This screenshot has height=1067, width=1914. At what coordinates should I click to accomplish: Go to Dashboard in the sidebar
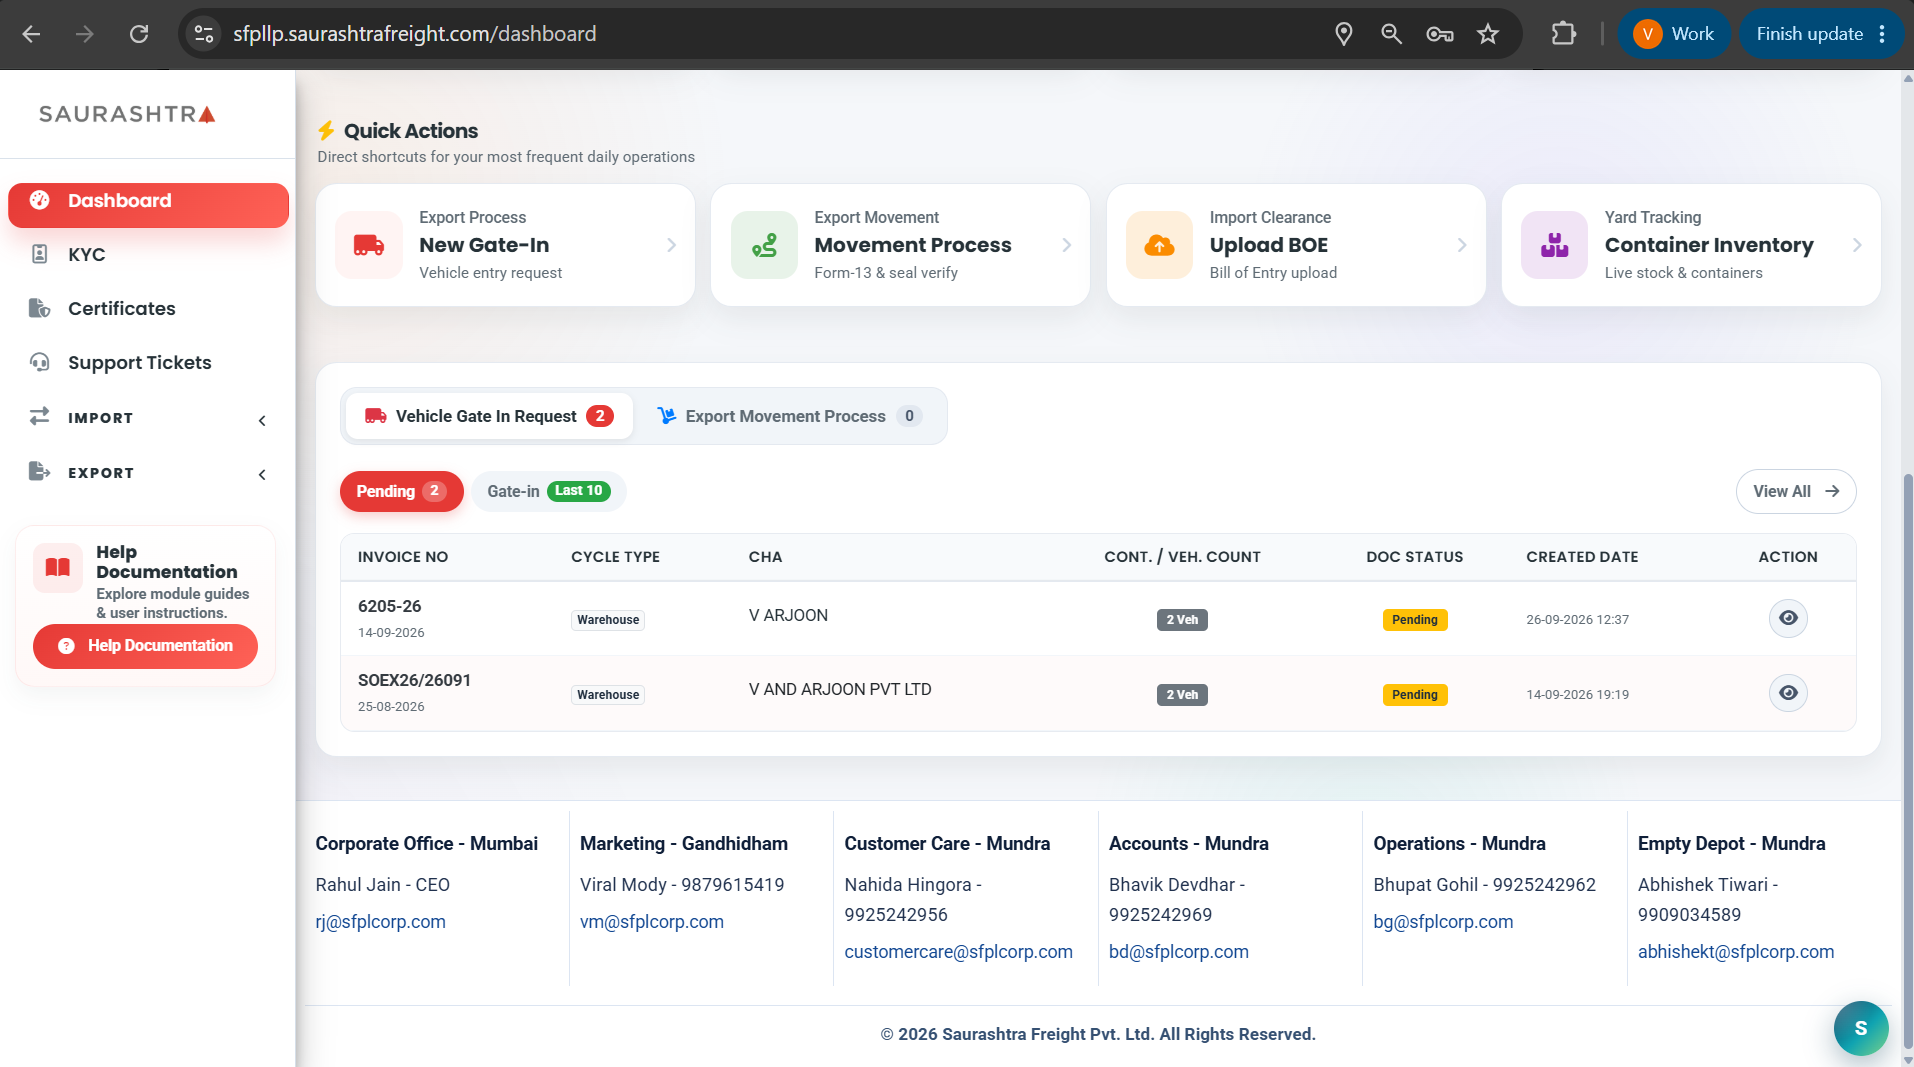click(x=148, y=204)
